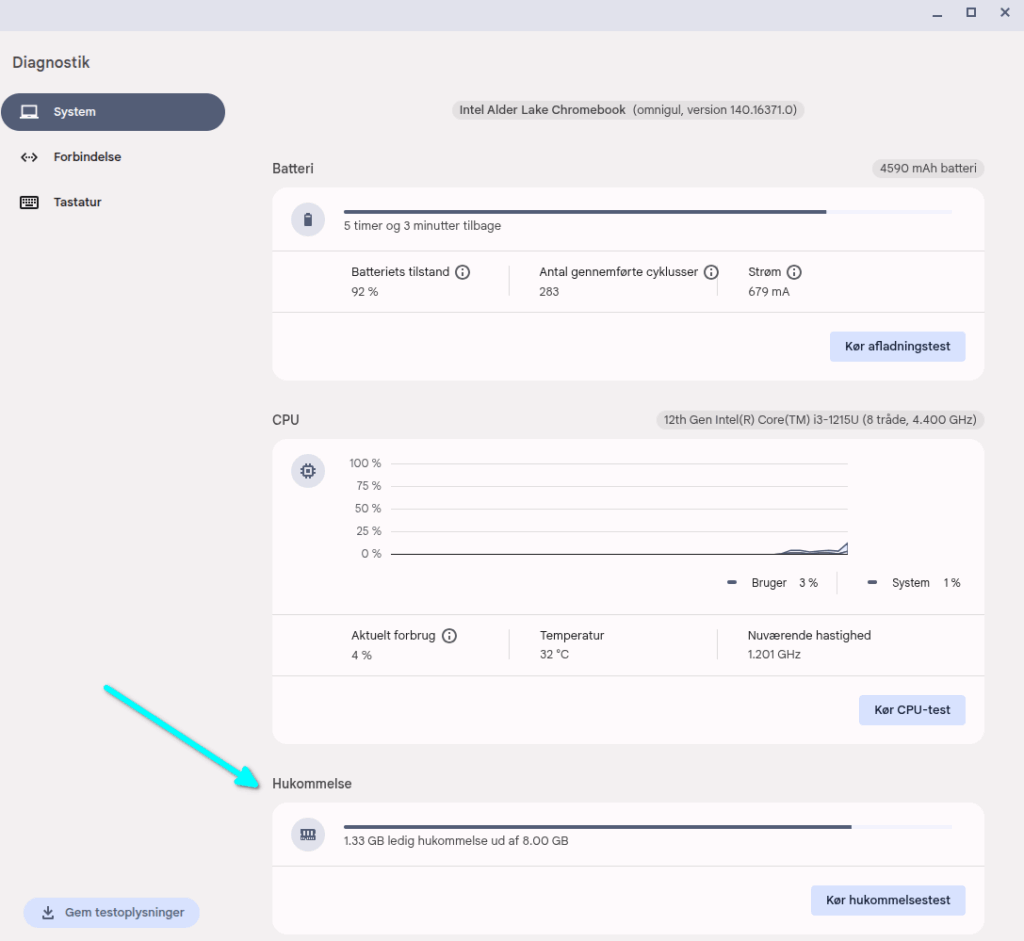Click info icon next to Antal gennemførte cyklusser

pos(711,272)
